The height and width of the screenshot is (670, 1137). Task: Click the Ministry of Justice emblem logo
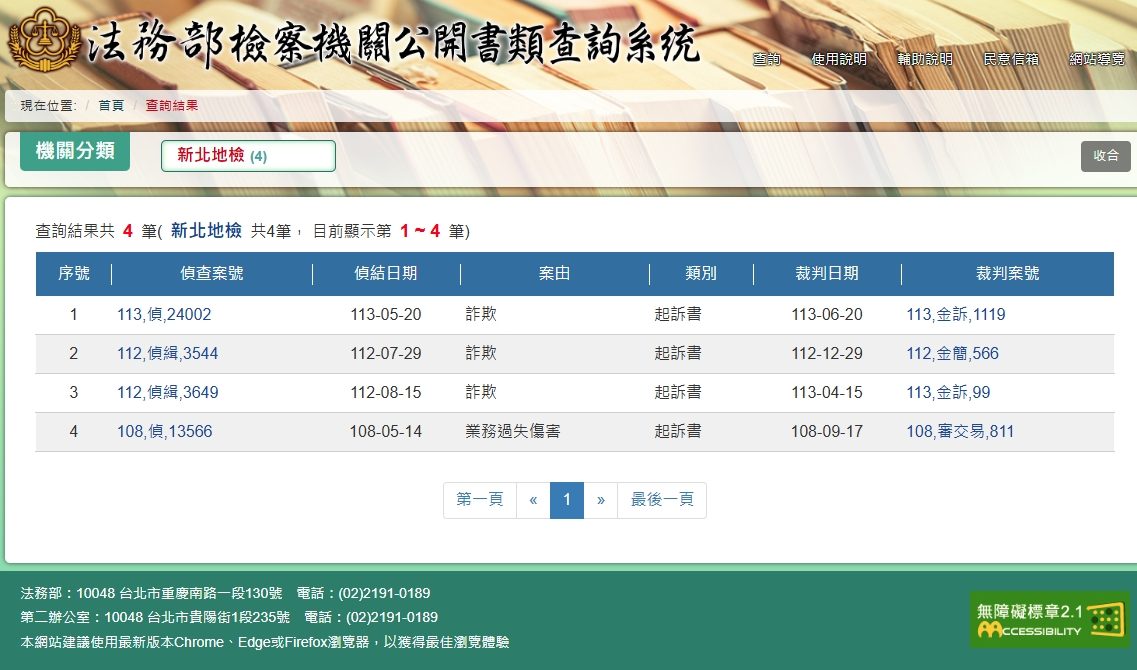42,40
